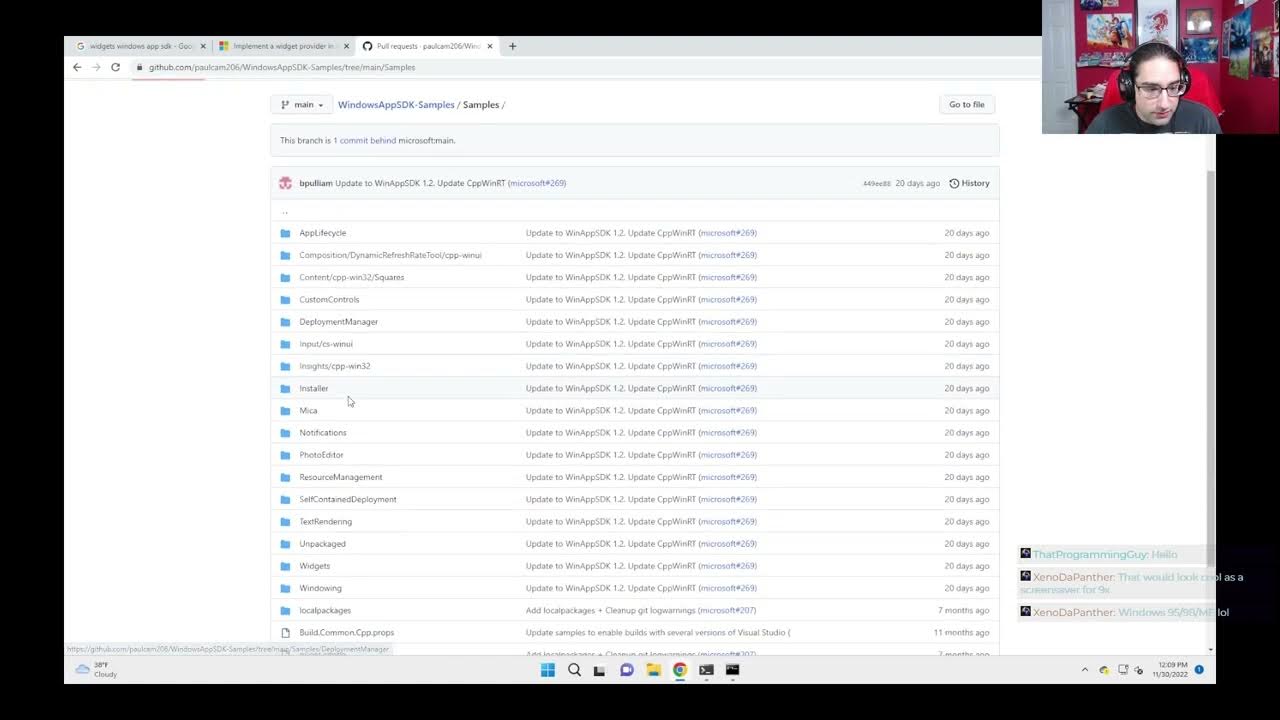This screenshot has width=1280, height=720.
Task: Open the 1 commit behind link
Action: (x=364, y=141)
